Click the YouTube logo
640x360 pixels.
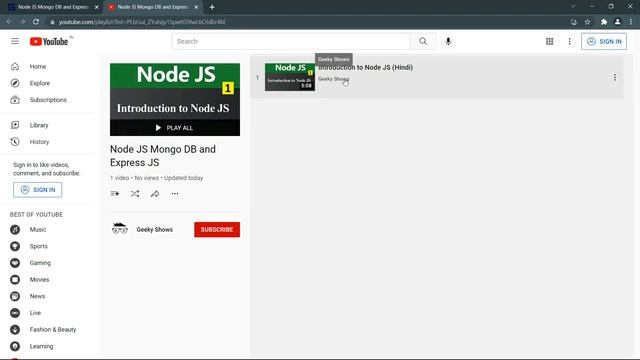[x=49, y=41]
